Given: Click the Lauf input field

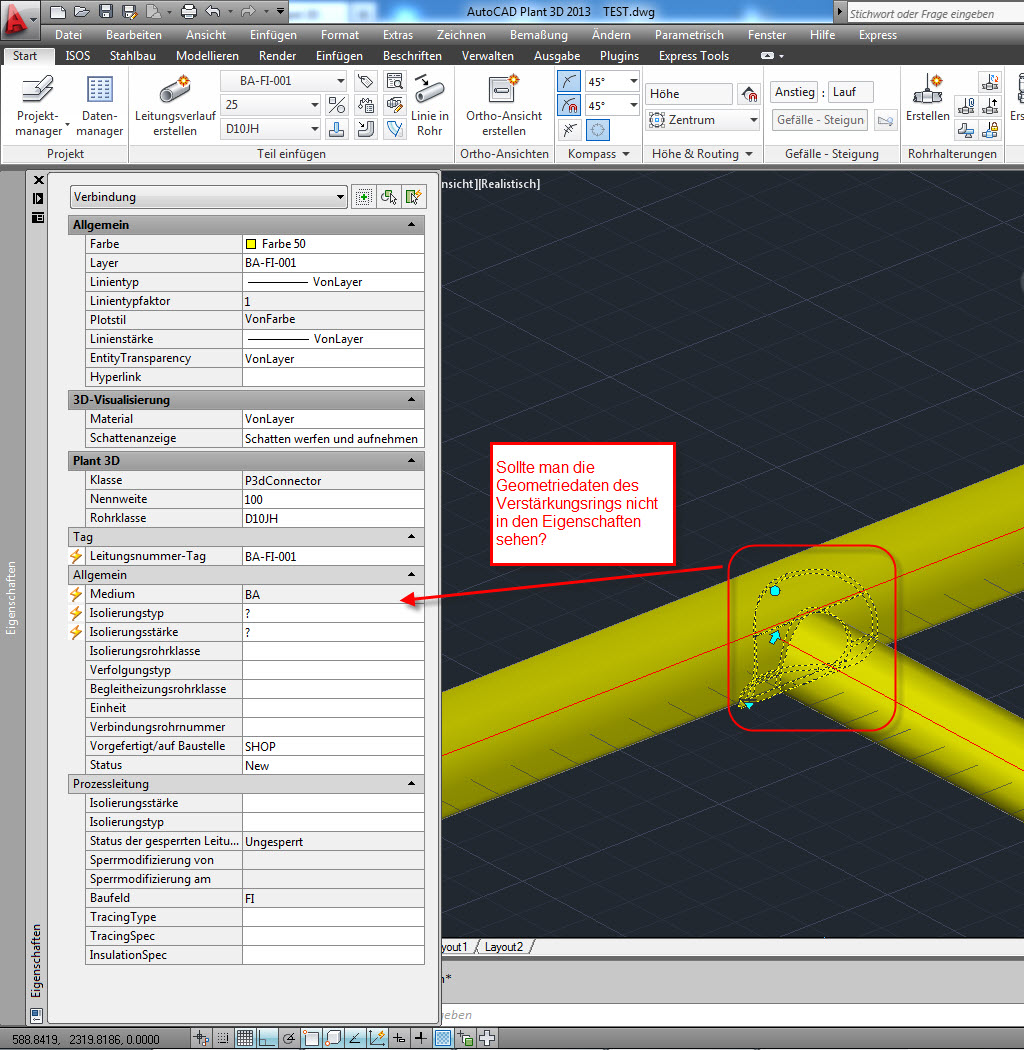Looking at the screenshot, I should [851, 92].
